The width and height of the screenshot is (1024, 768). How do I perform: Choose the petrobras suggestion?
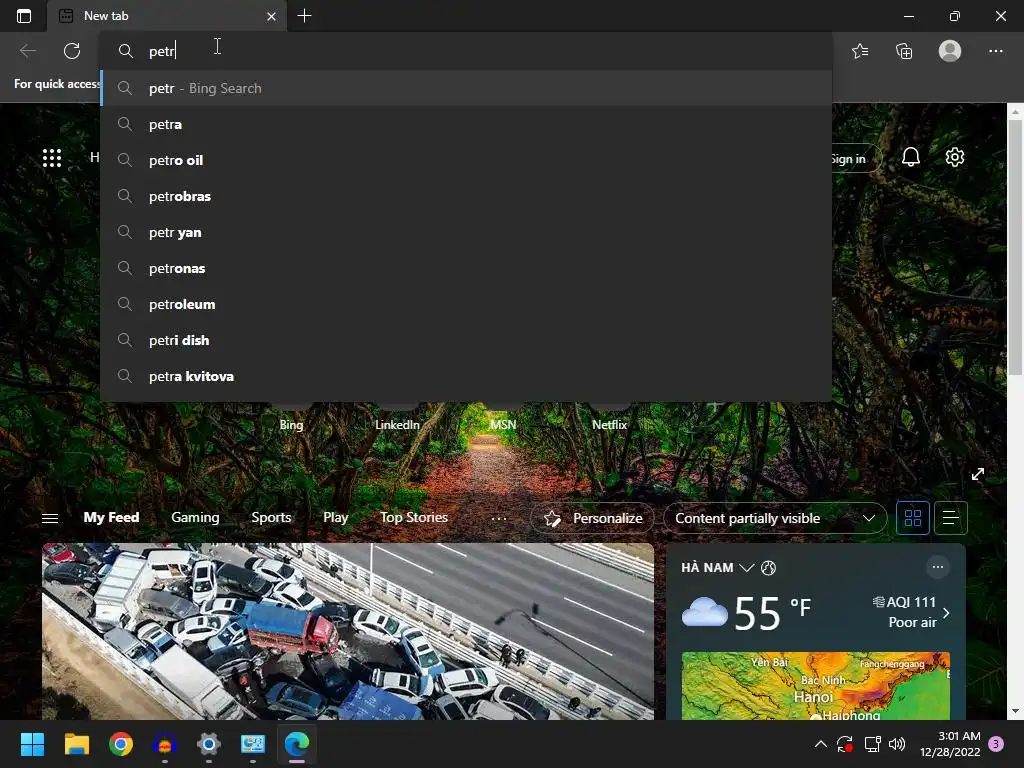coord(466,196)
